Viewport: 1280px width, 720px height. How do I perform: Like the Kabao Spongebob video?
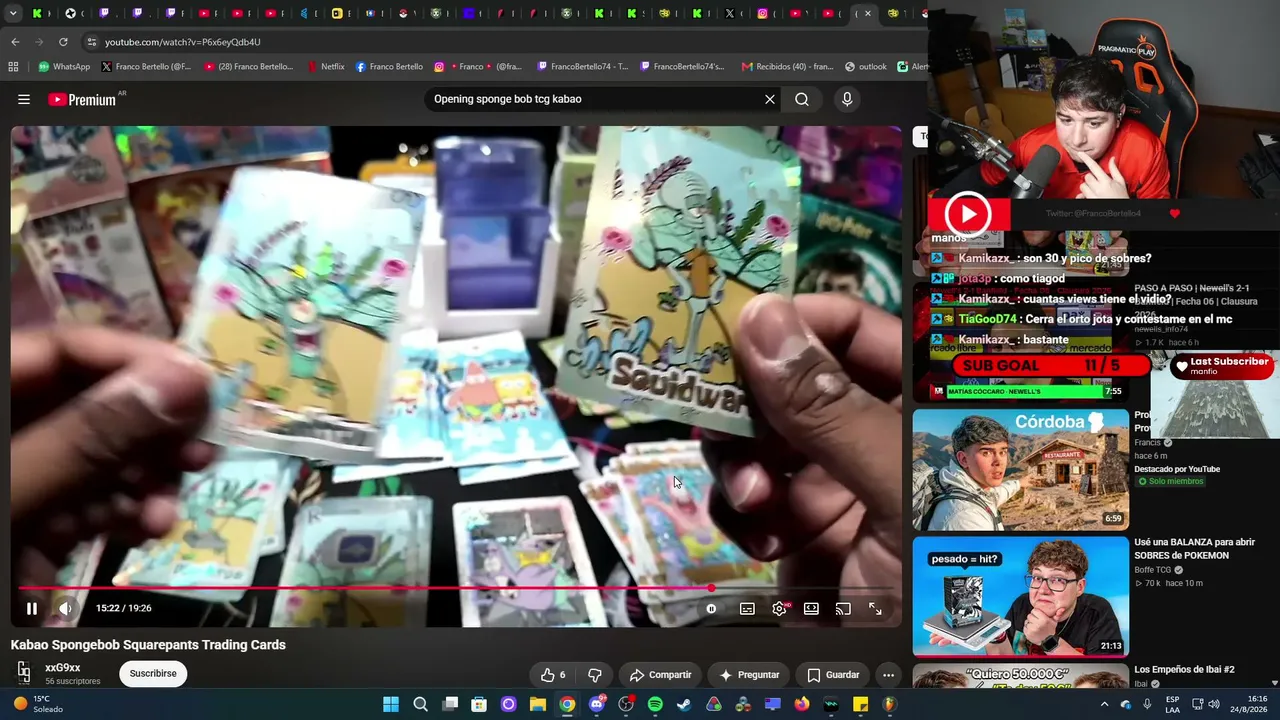552,675
